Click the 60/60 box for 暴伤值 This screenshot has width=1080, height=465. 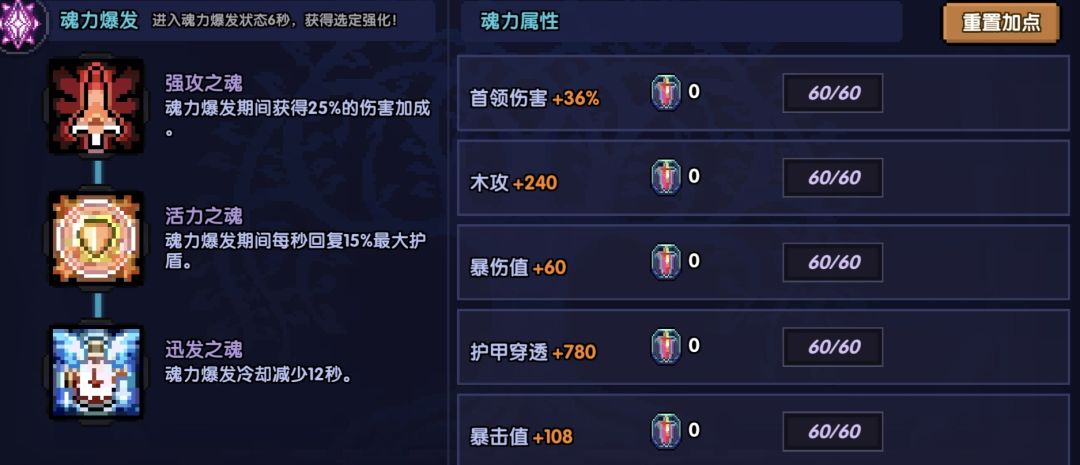pyautogui.click(x=833, y=262)
